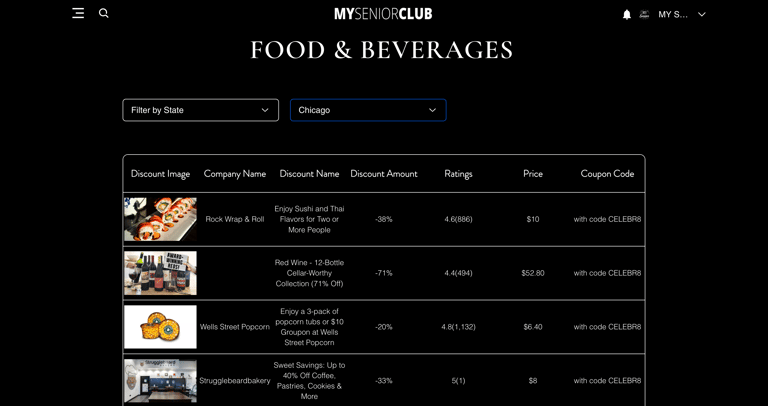Select Wells Street Popcorn company name

pos(235,327)
